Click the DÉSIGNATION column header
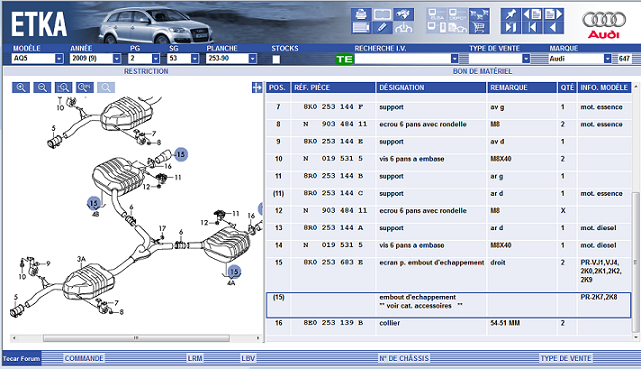Screen dimensions: 641x369 (431, 87)
